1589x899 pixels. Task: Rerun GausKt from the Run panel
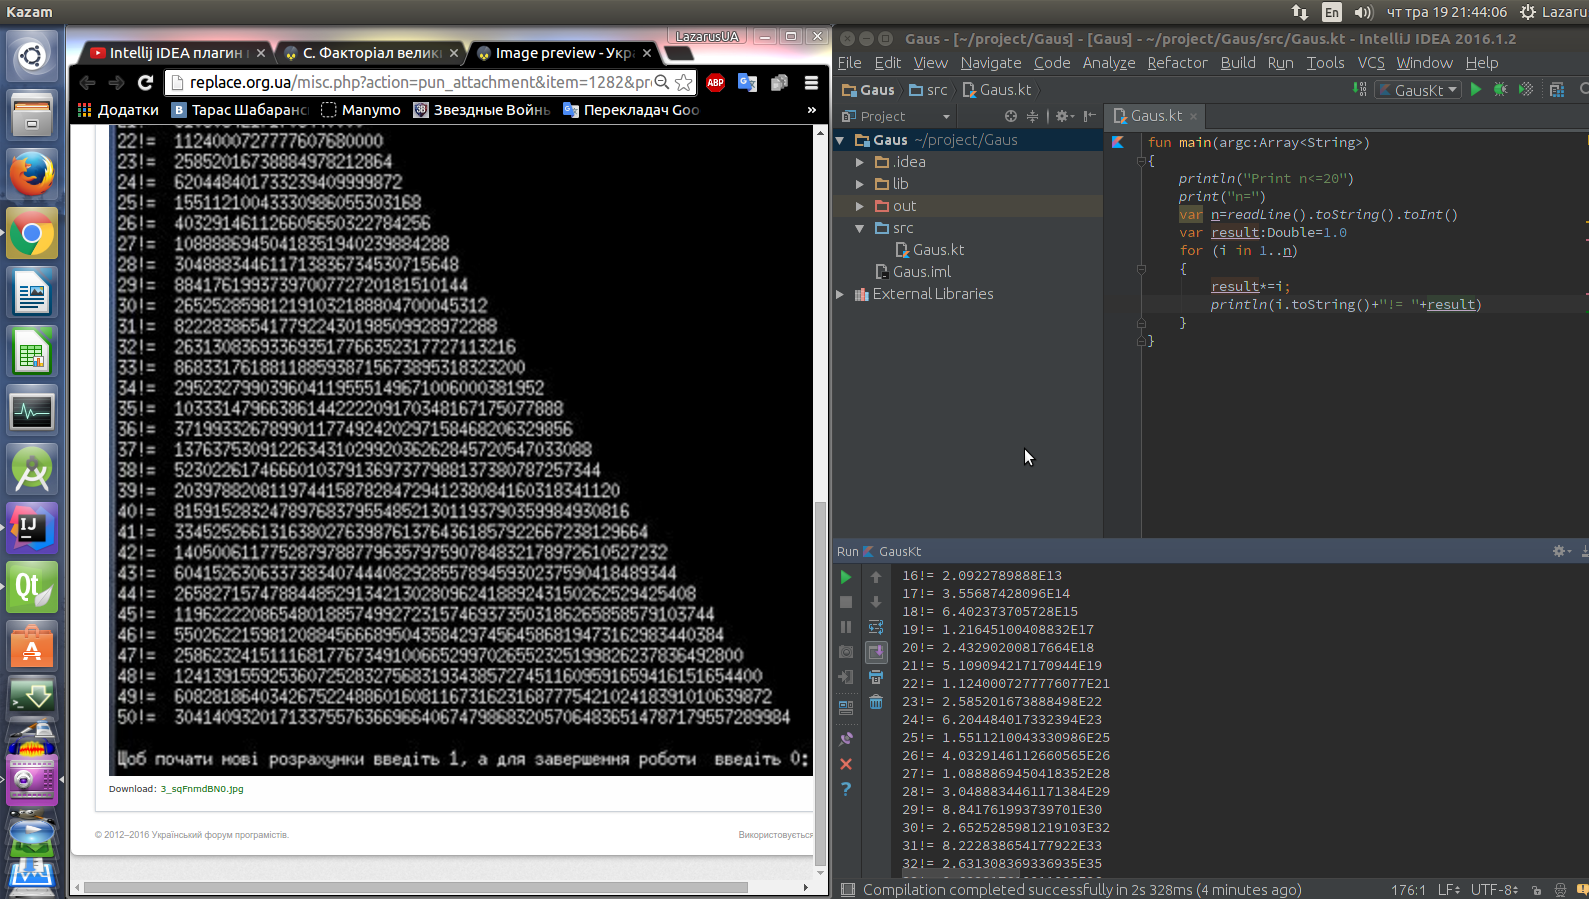point(846,577)
